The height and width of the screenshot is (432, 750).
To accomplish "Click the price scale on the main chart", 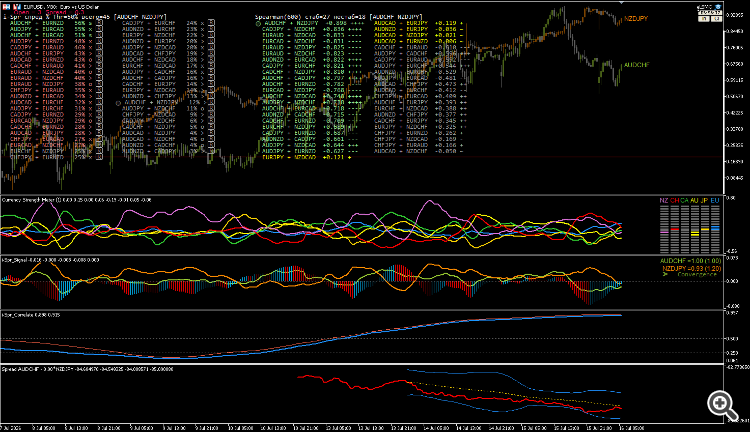I will (737, 98).
